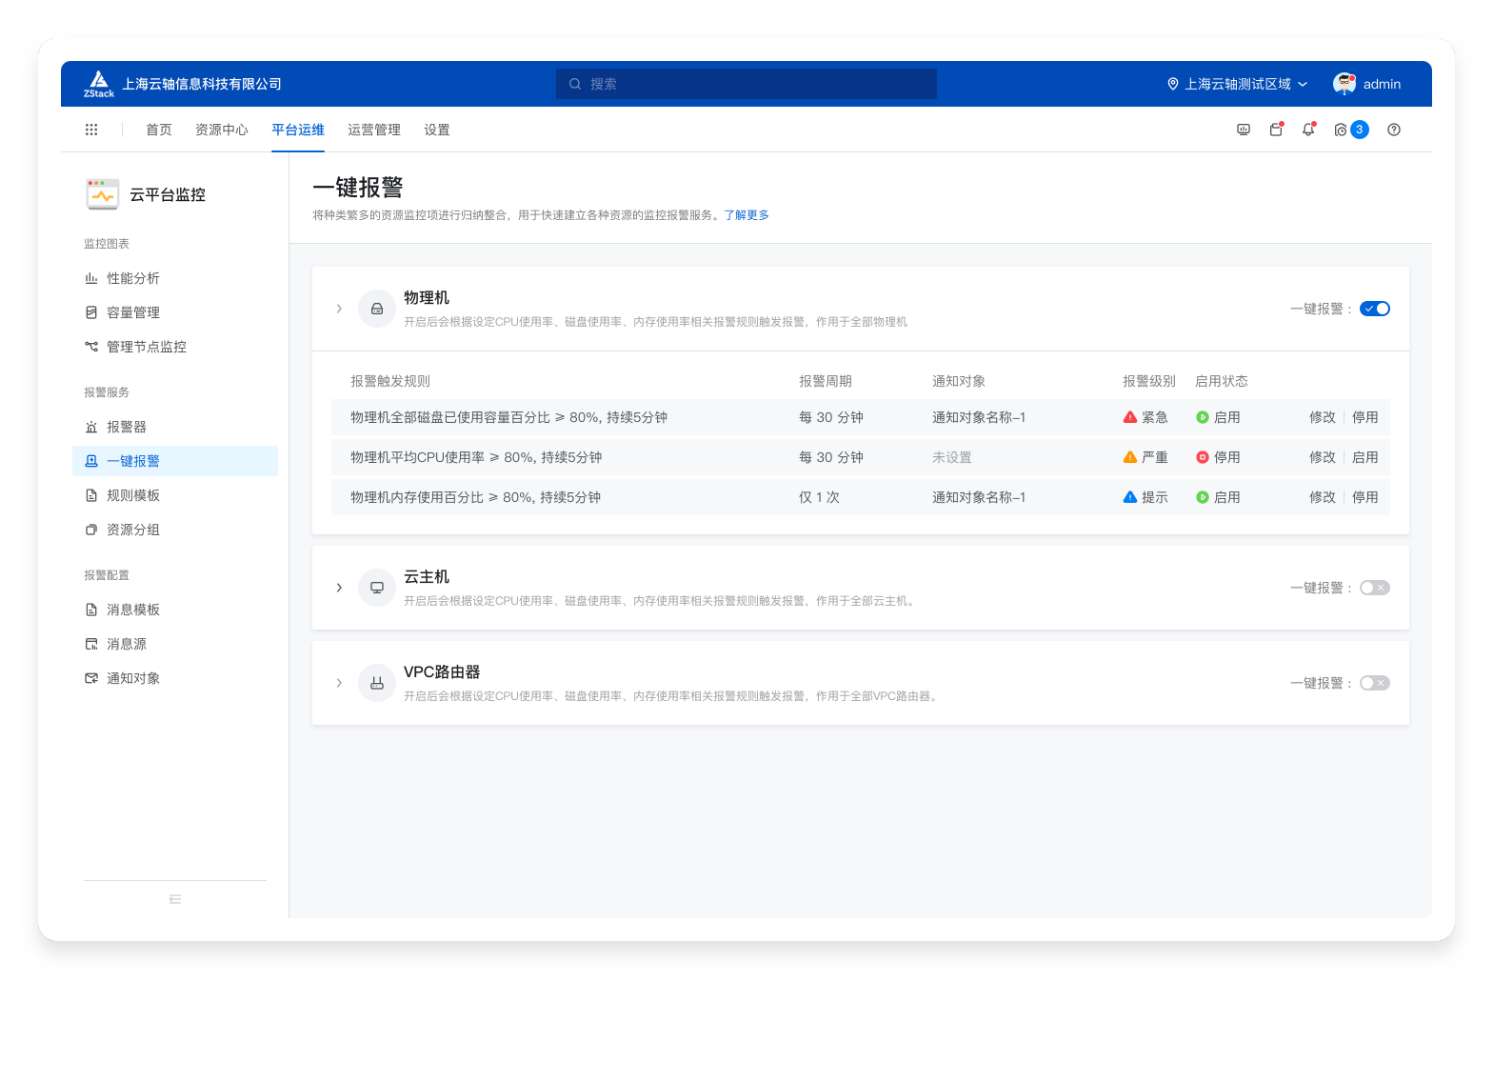The width and height of the screenshot is (1493, 1080).
Task: Click the 搜索 search field
Action: 746,84
